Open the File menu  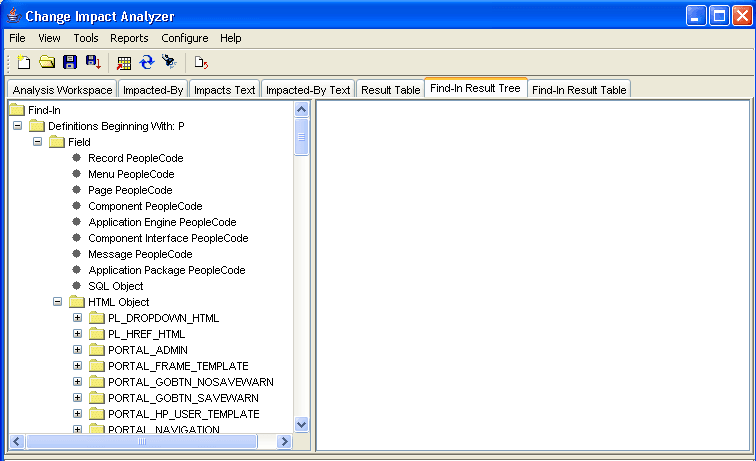point(17,38)
